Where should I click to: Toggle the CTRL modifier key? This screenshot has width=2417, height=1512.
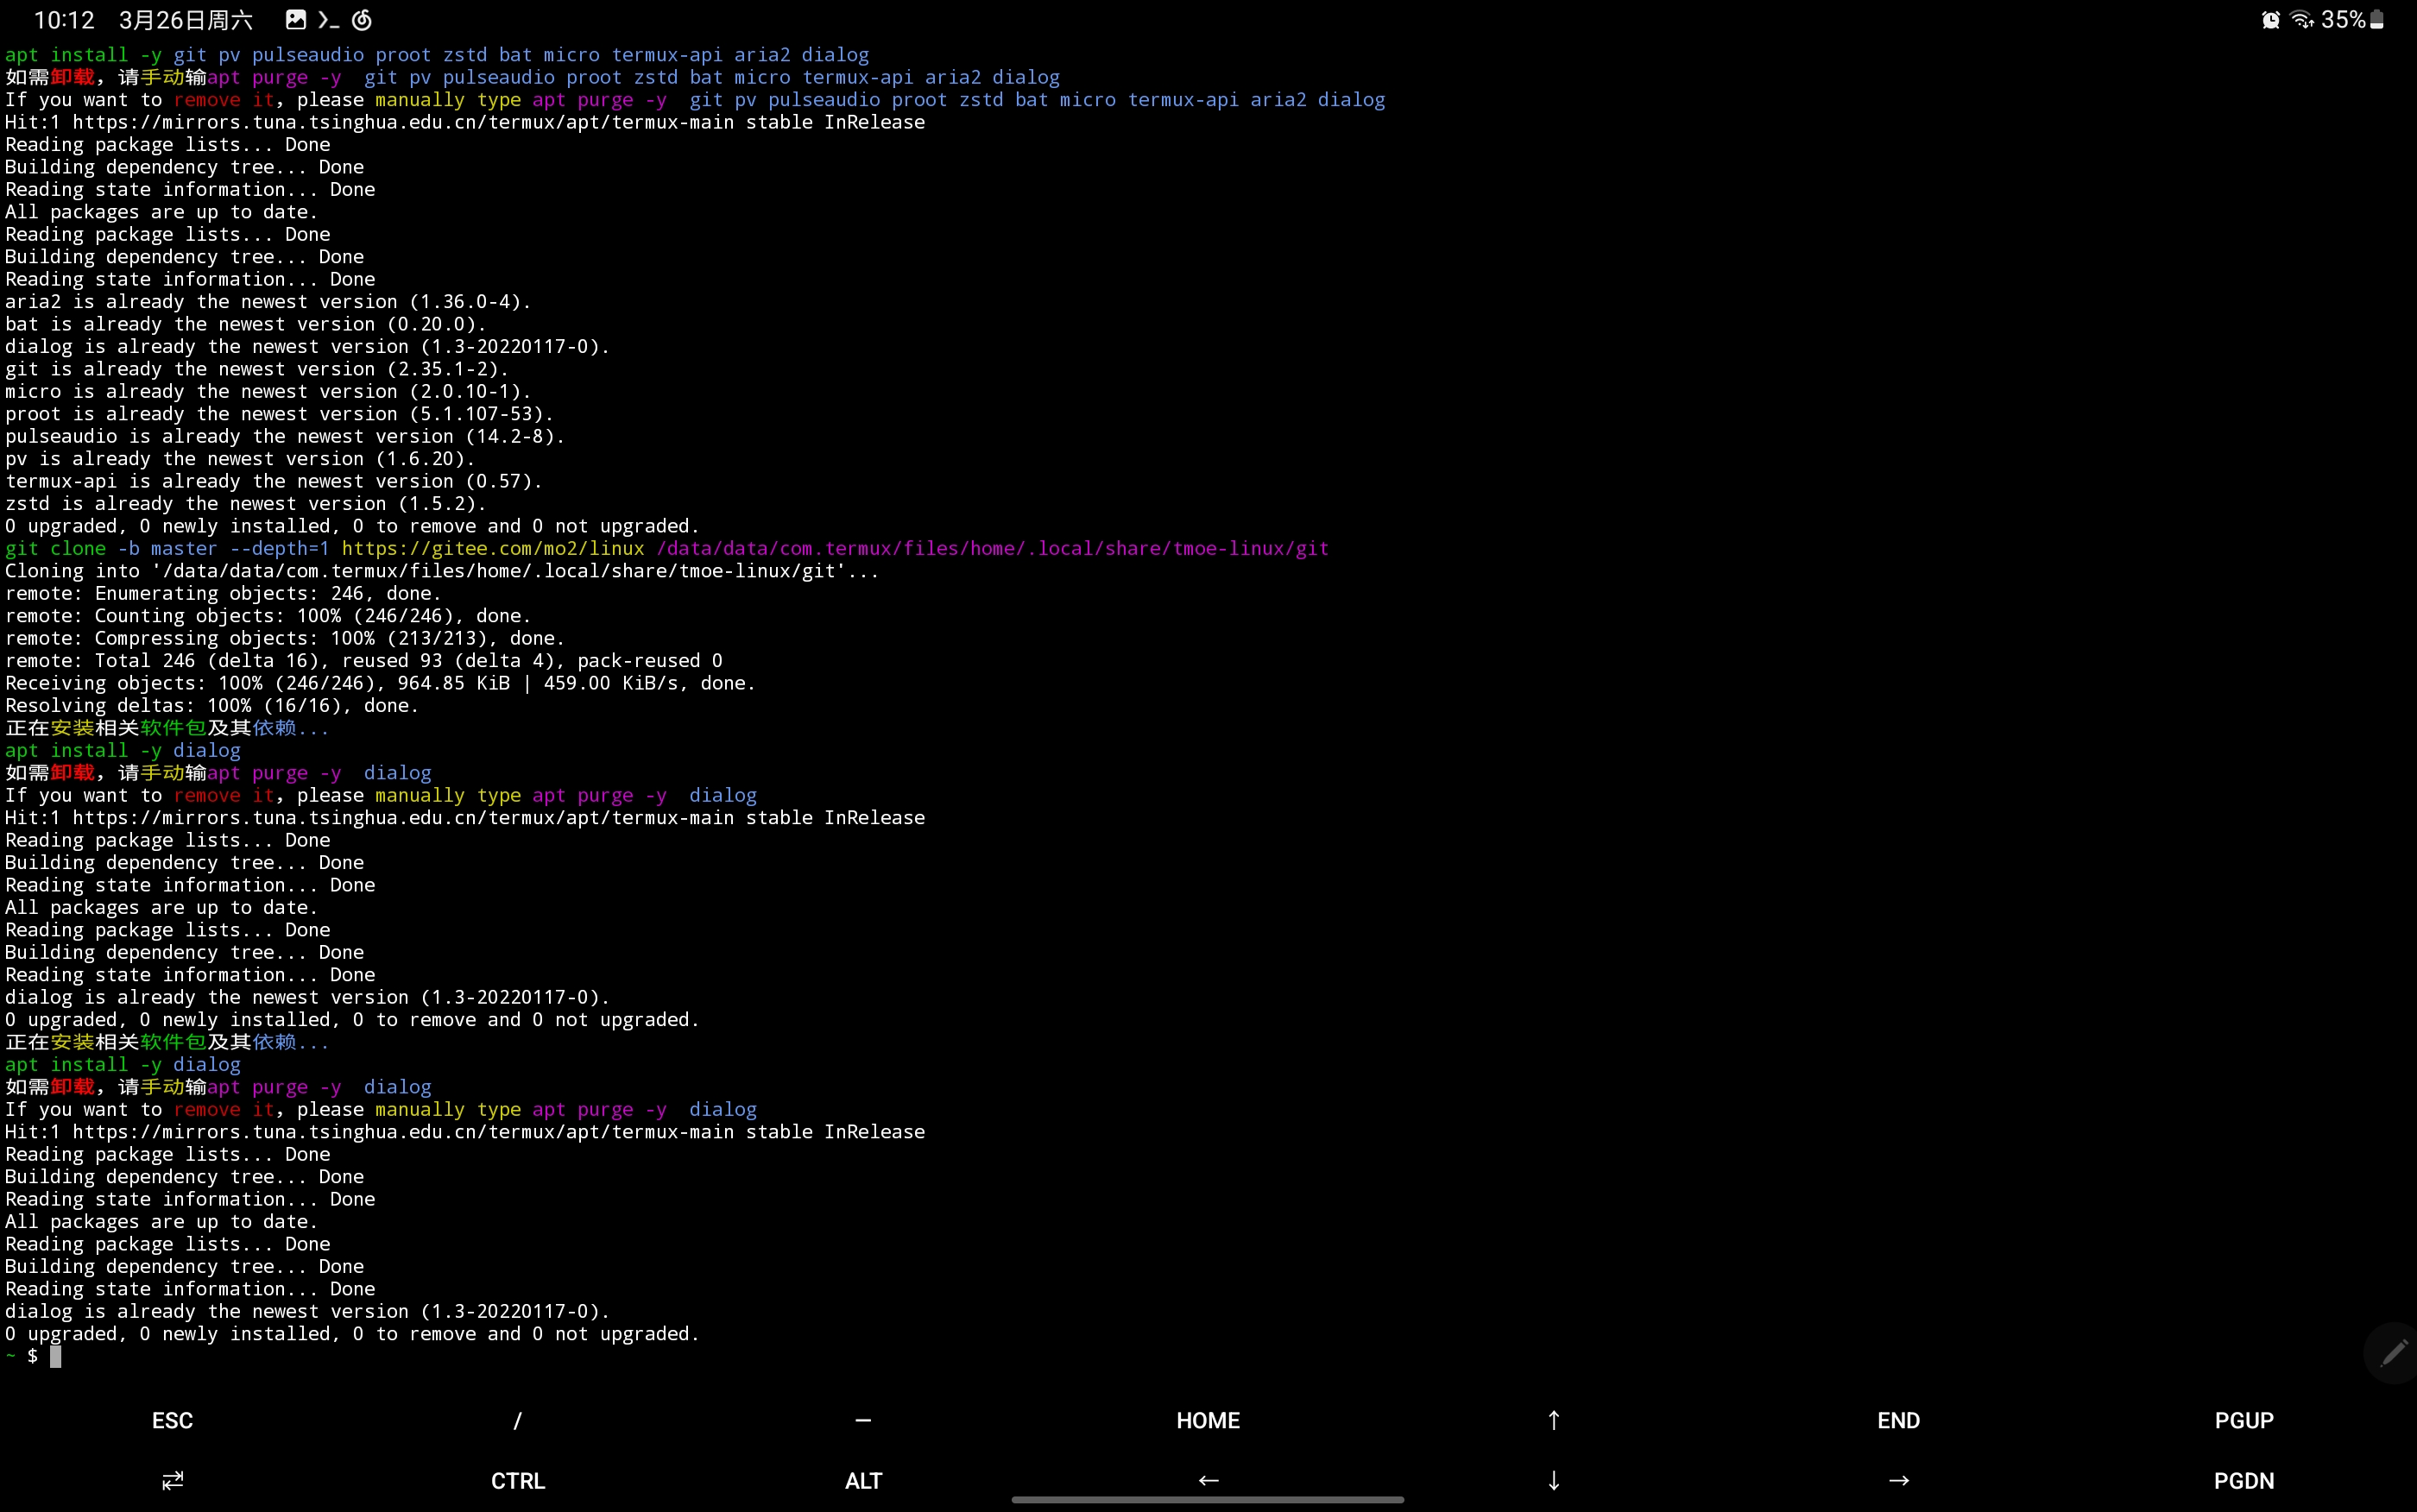517,1480
